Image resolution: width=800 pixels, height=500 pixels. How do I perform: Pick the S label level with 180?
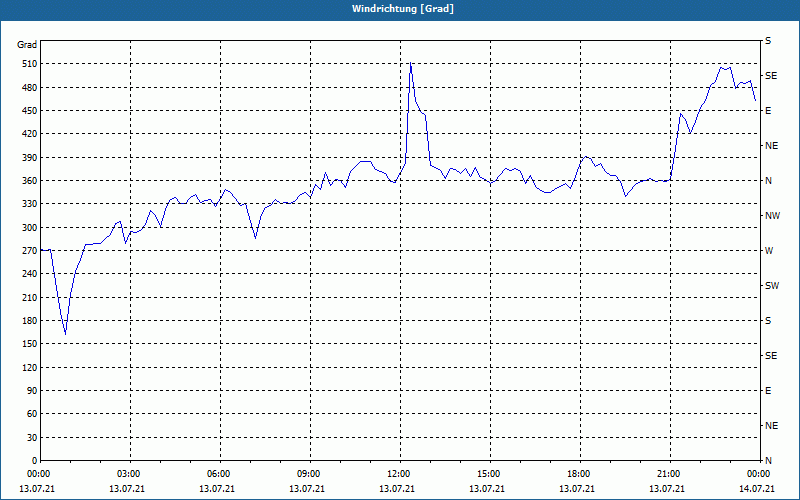[x=768, y=320]
